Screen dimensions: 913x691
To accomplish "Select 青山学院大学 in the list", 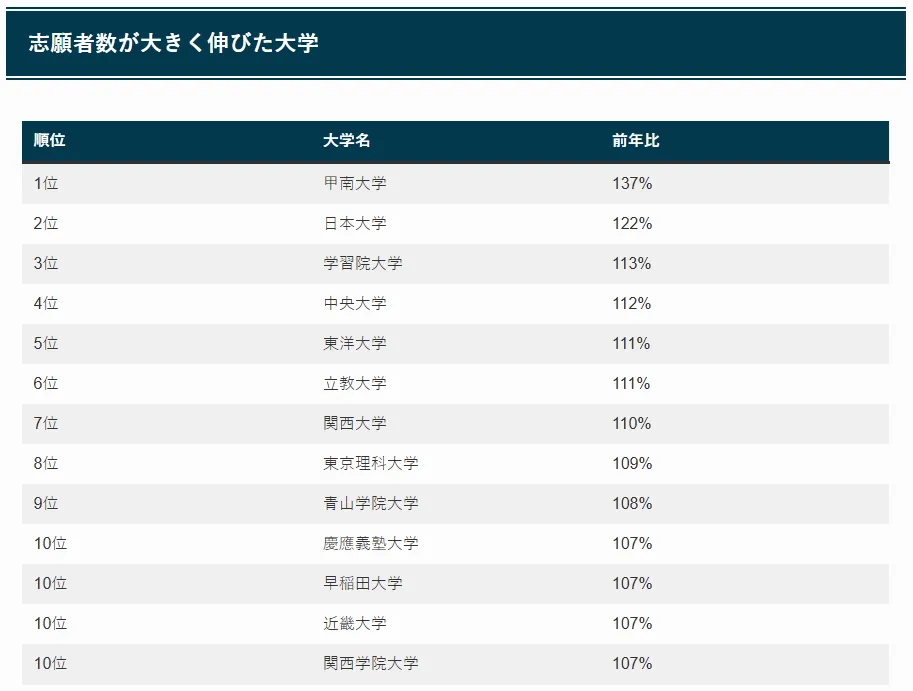I will point(371,503).
